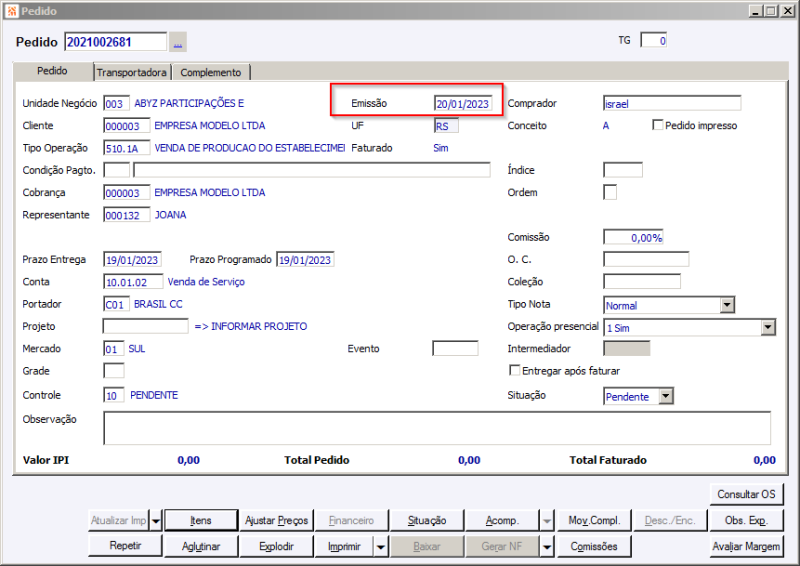800x566 pixels.
Task: Click the Unidade Negócio code field
Action: pos(116,104)
